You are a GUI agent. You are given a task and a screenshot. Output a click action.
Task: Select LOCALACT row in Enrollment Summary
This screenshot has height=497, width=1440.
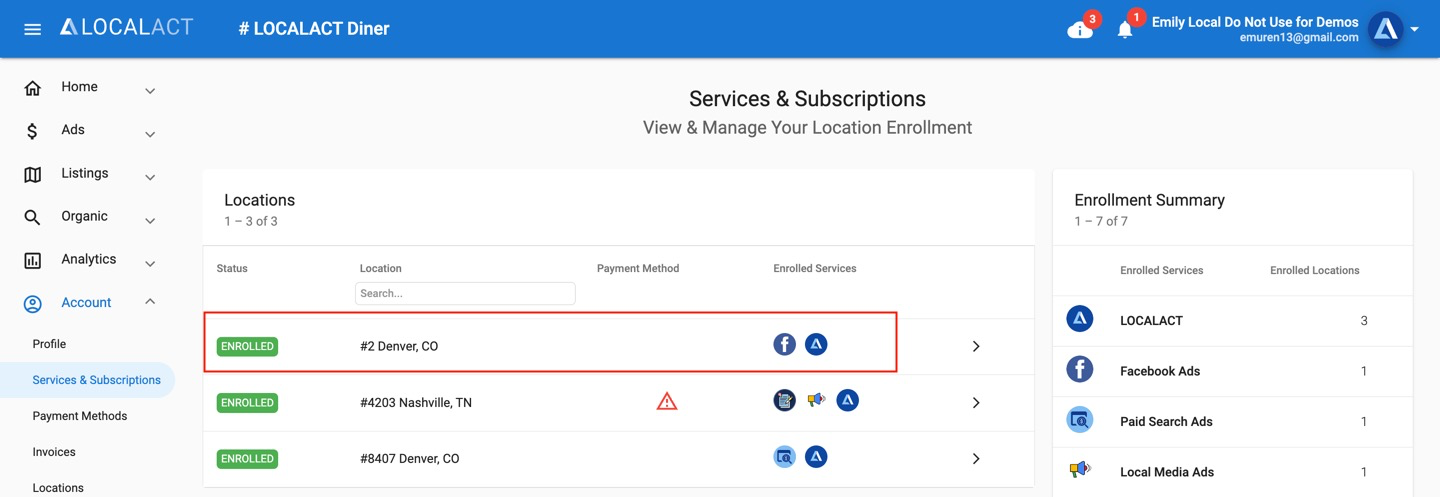pos(1233,321)
